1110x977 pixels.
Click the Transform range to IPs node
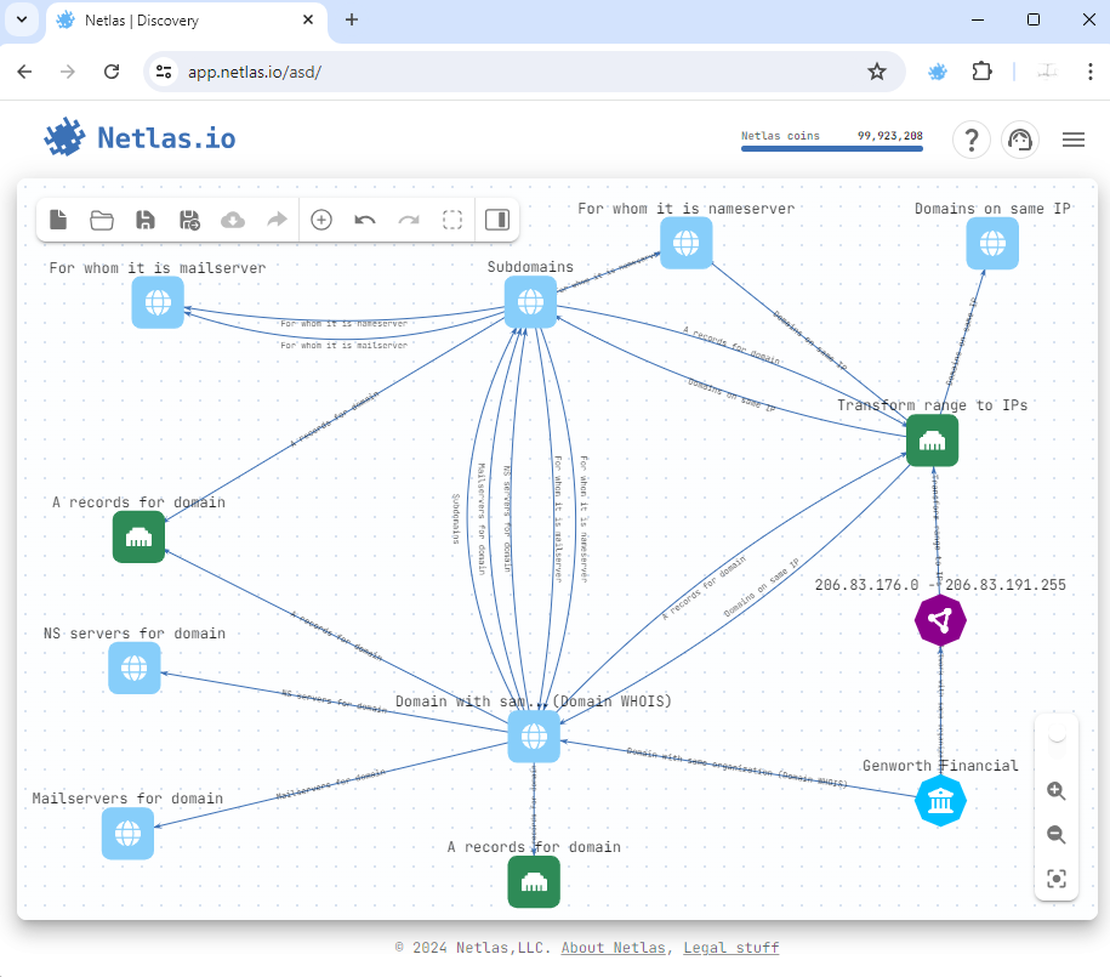click(932, 441)
